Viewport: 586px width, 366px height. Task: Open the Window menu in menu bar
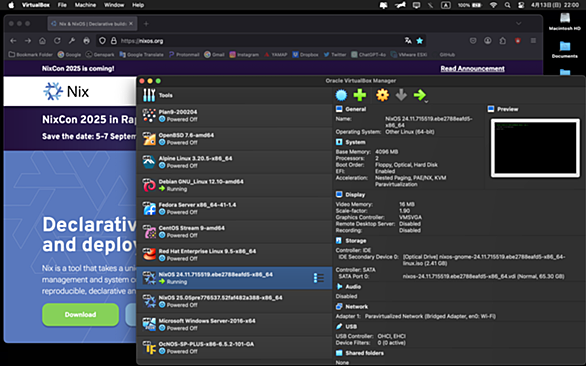click(114, 5)
